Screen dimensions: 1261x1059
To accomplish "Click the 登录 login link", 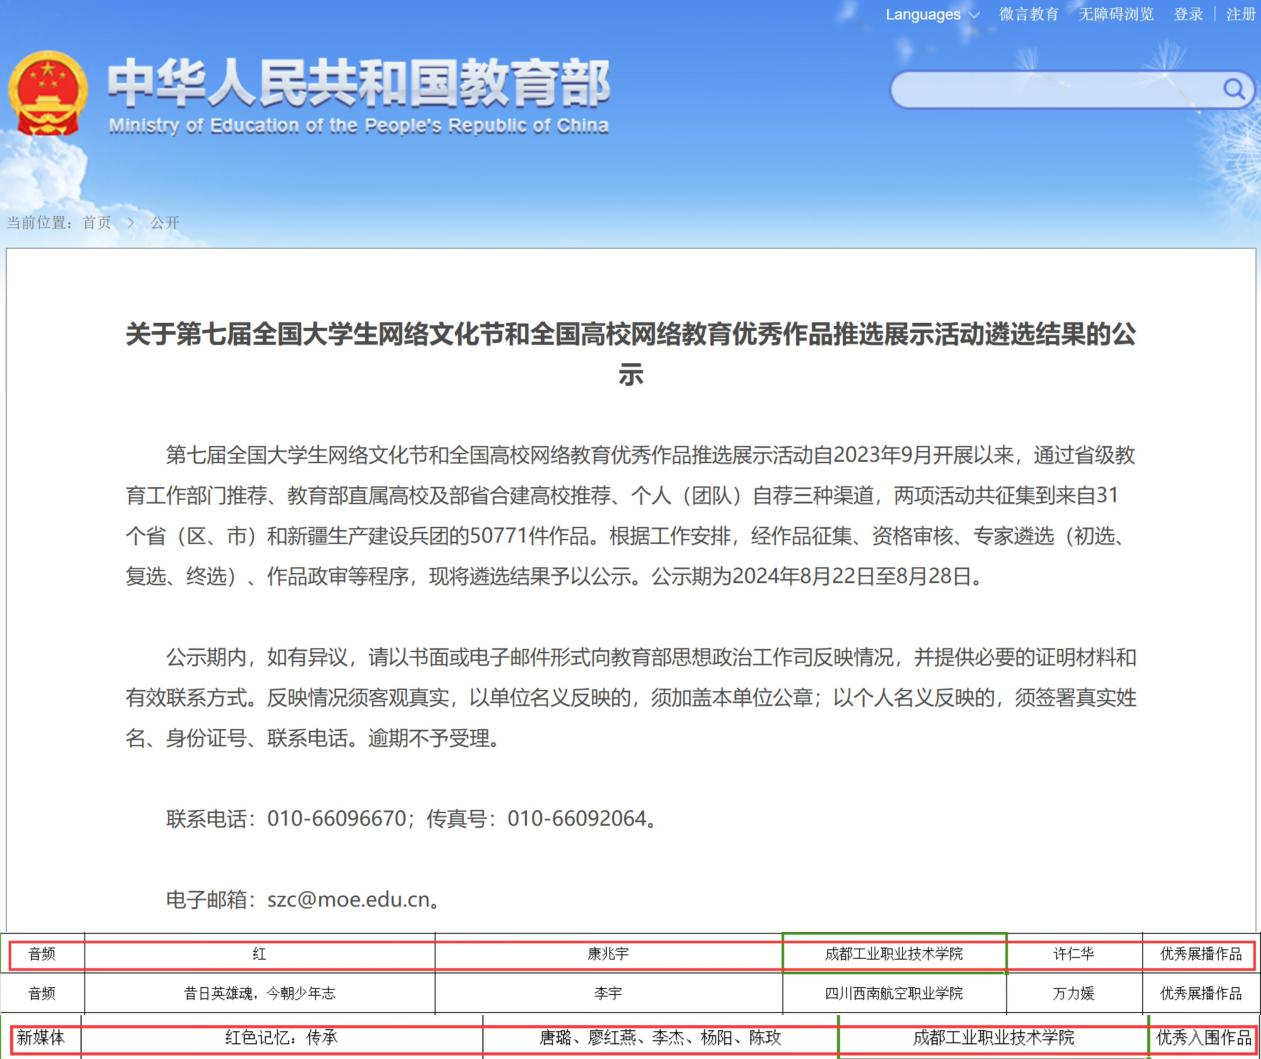I will 1189,14.
